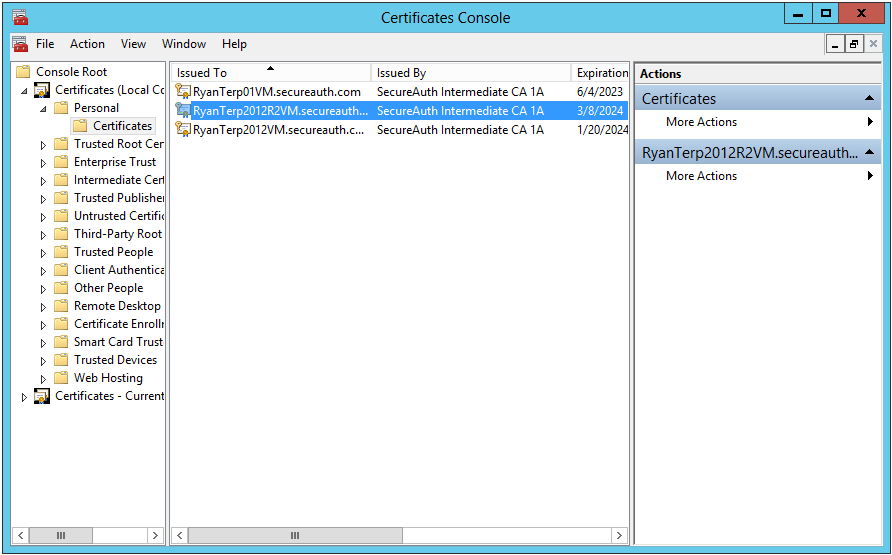Click the Certificates (Local Computer) store icon
Screen dimensions: 892x555
click(42, 90)
